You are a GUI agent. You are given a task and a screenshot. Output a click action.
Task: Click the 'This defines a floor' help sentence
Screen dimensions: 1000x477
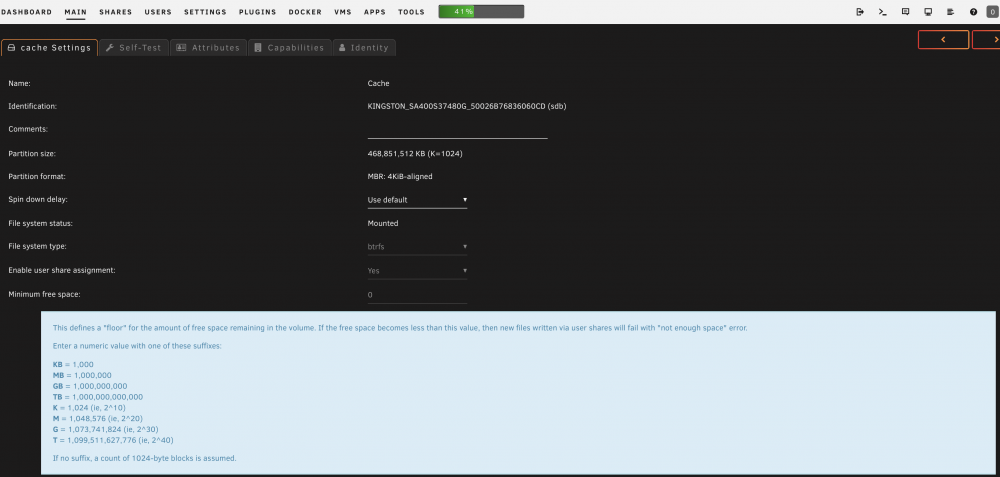(x=400, y=328)
